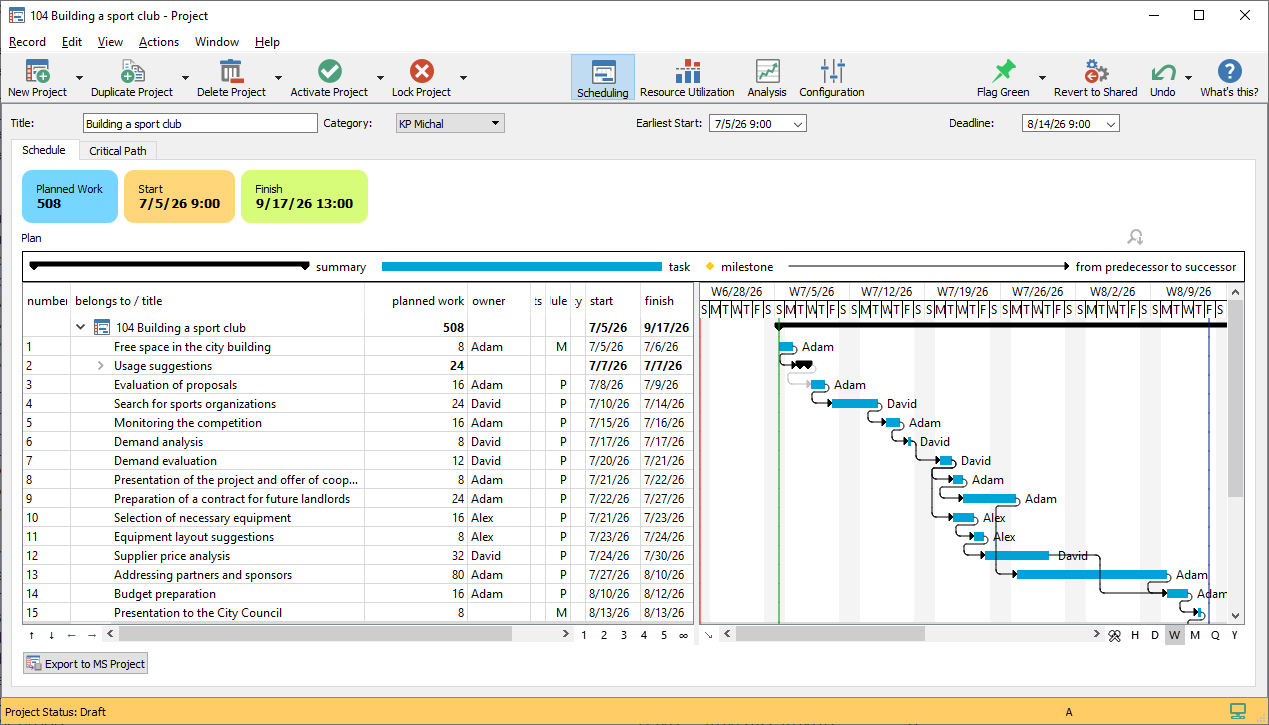
Task: Click the Lock Project icon
Action: pos(421,72)
